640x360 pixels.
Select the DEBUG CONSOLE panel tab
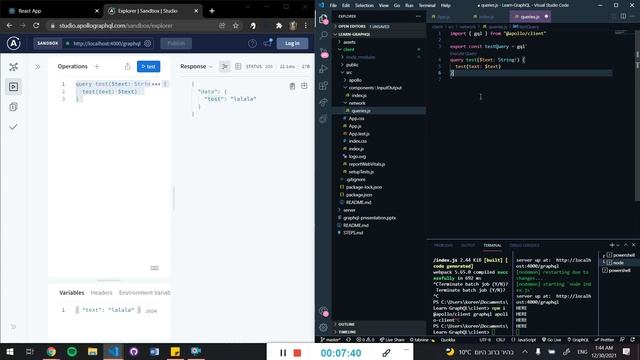(524, 245)
